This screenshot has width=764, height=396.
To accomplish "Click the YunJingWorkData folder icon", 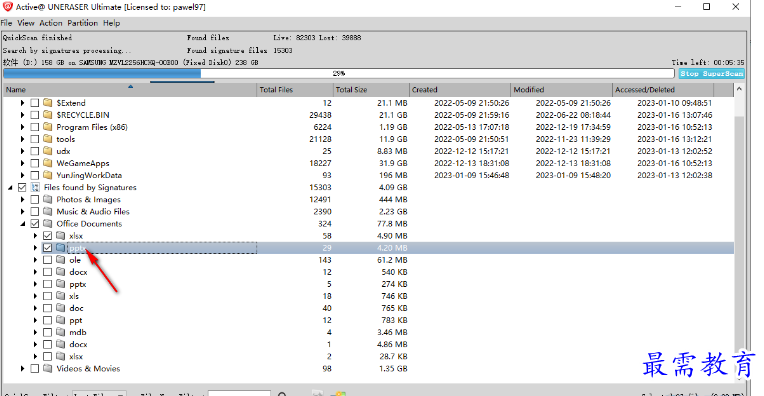I will click(47, 175).
